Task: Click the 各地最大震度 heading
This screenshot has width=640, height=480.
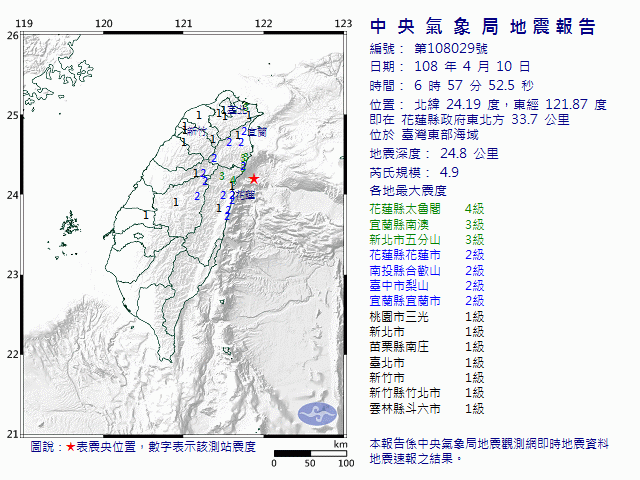Action: (x=407, y=190)
